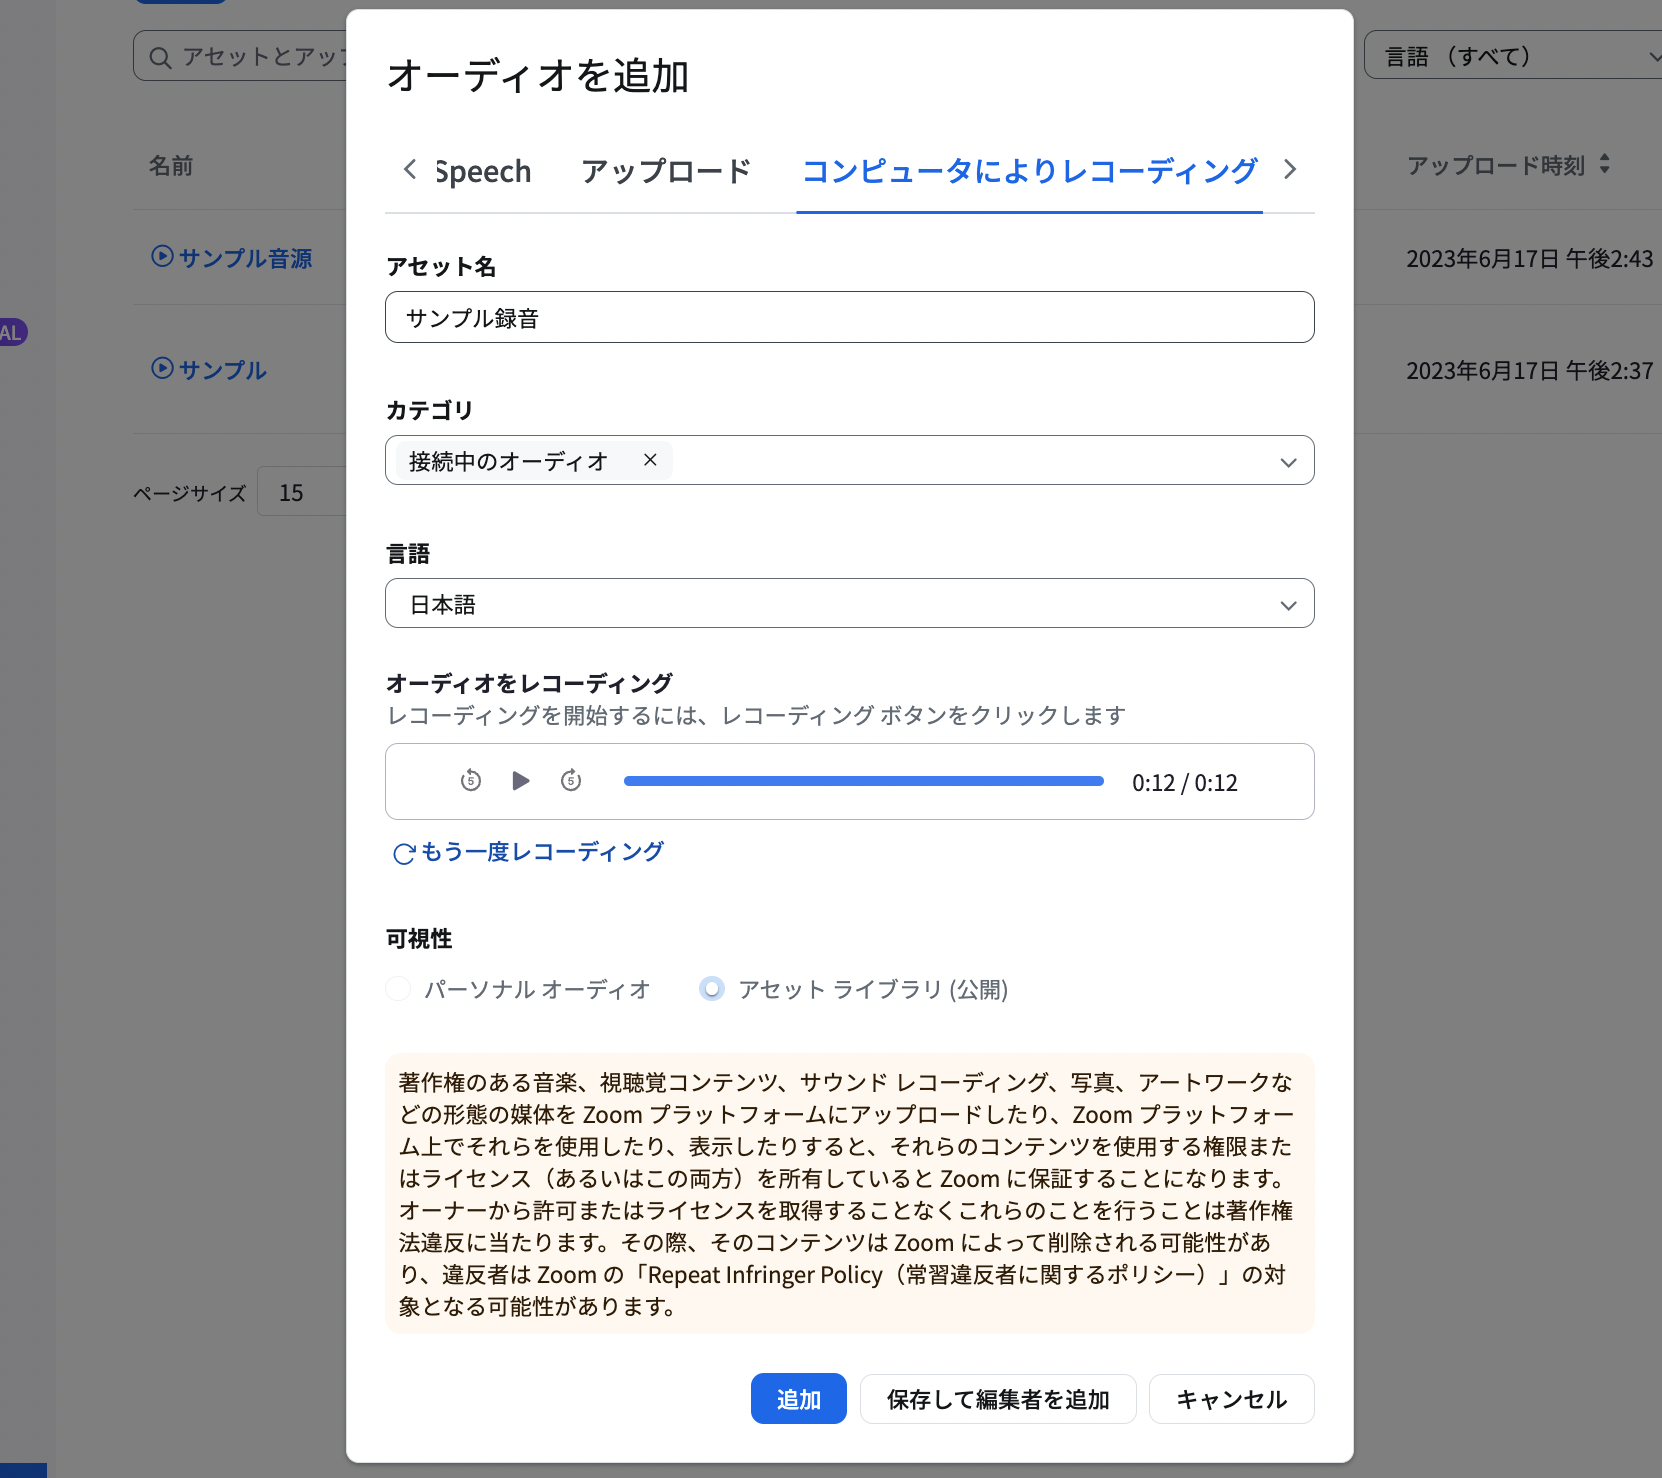
Task: Play the recorded audio
Action: (x=521, y=781)
